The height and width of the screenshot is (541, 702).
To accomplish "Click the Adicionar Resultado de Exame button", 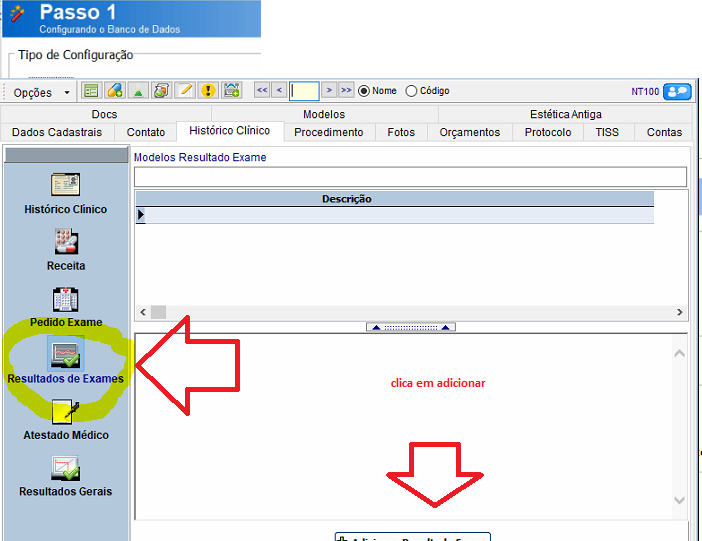I will pos(412,537).
